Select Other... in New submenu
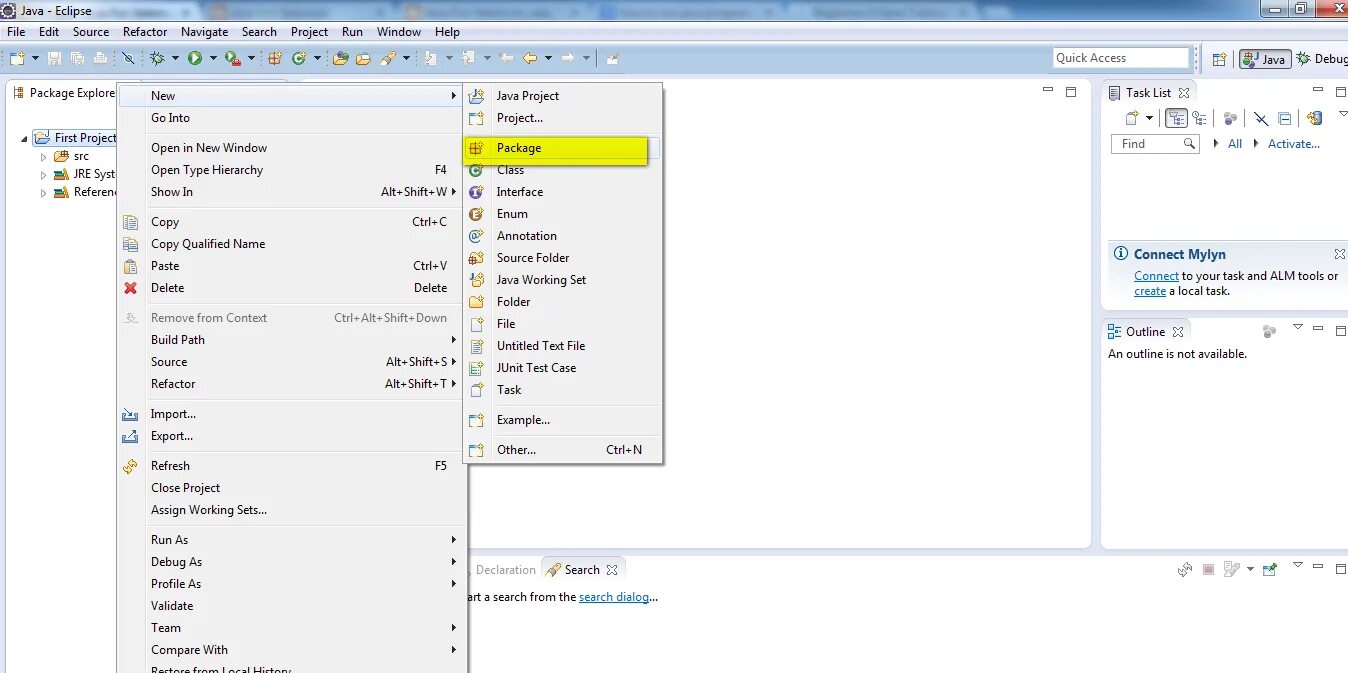 [x=562, y=450]
